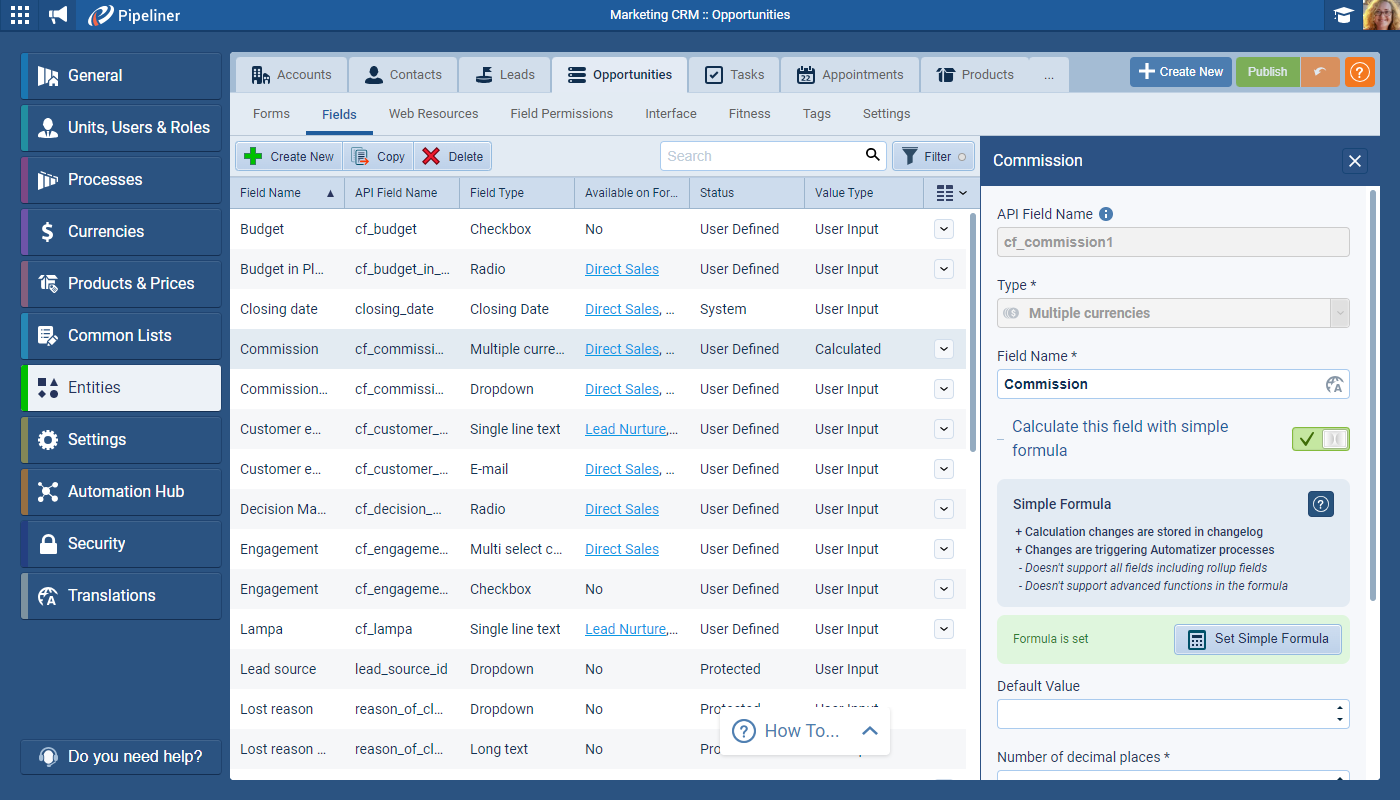Click the API Field Name info icon
1400x800 pixels.
[x=1106, y=214]
